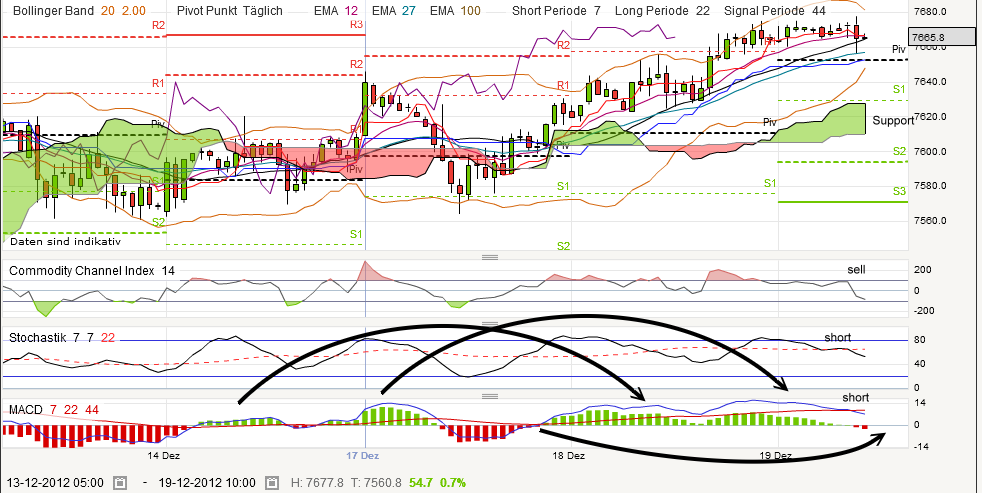The height and width of the screenshot is (493, 982).
Task: Select the Stochastik 7 7 22 title
Action: 62,338
